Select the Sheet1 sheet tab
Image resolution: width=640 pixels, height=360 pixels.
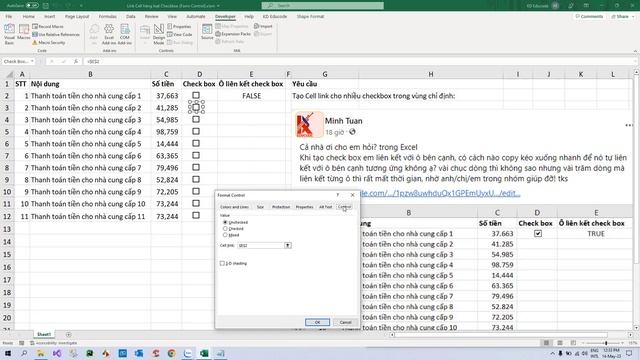pyautogui.click(x=44, y=334)
